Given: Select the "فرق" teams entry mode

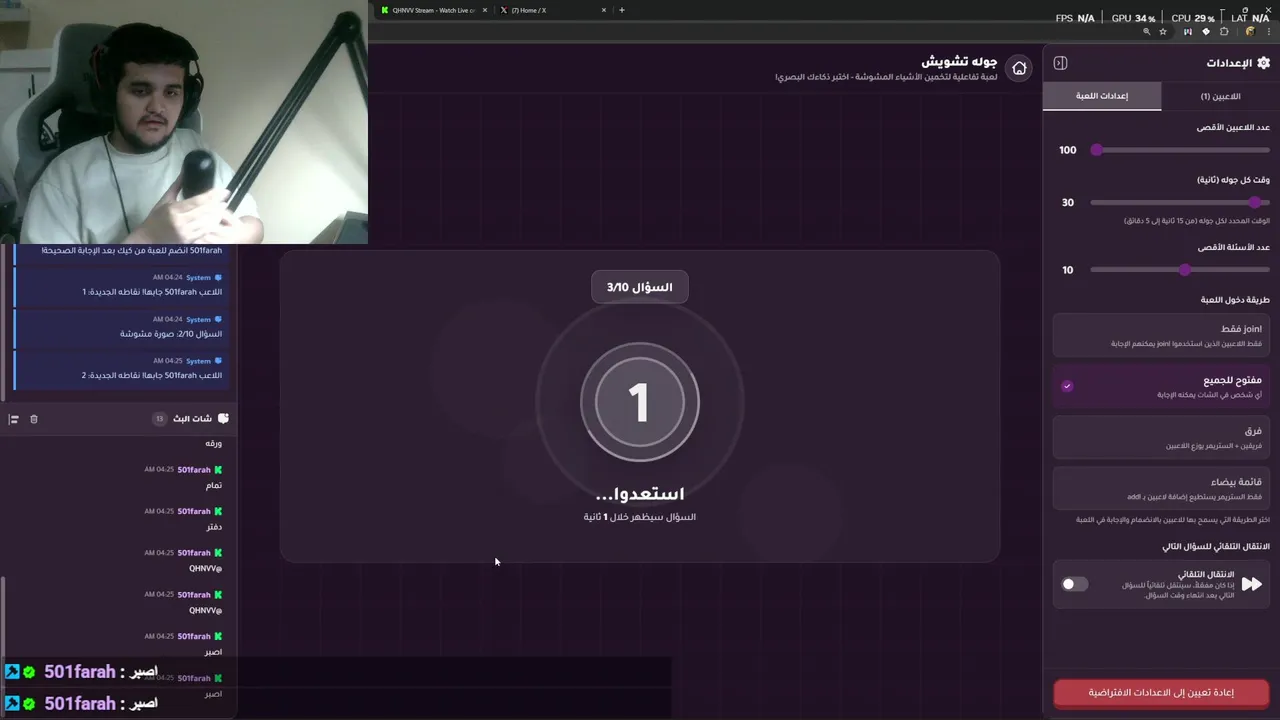Looking at the screenshot, I should click(x=1161, y=437).
